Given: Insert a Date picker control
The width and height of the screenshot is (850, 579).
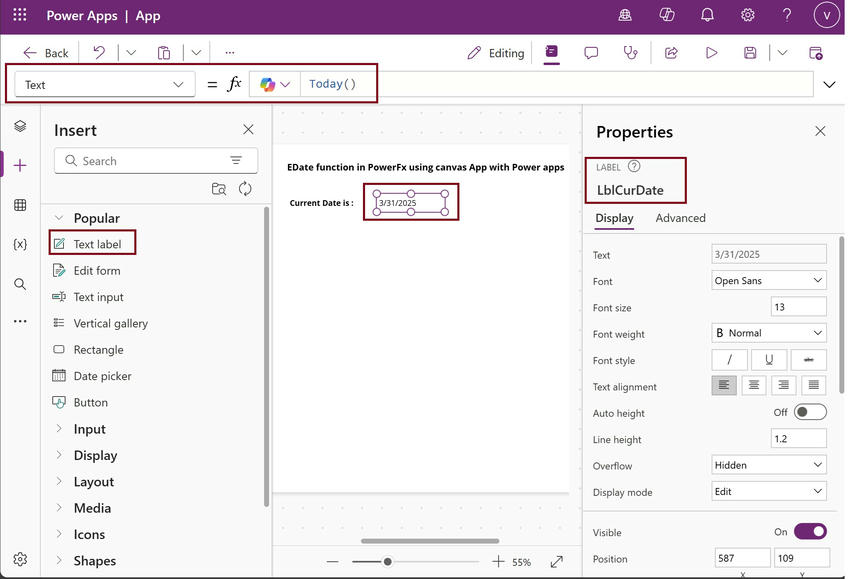Looking at the screenshot, I should click(x=92, y=376).
